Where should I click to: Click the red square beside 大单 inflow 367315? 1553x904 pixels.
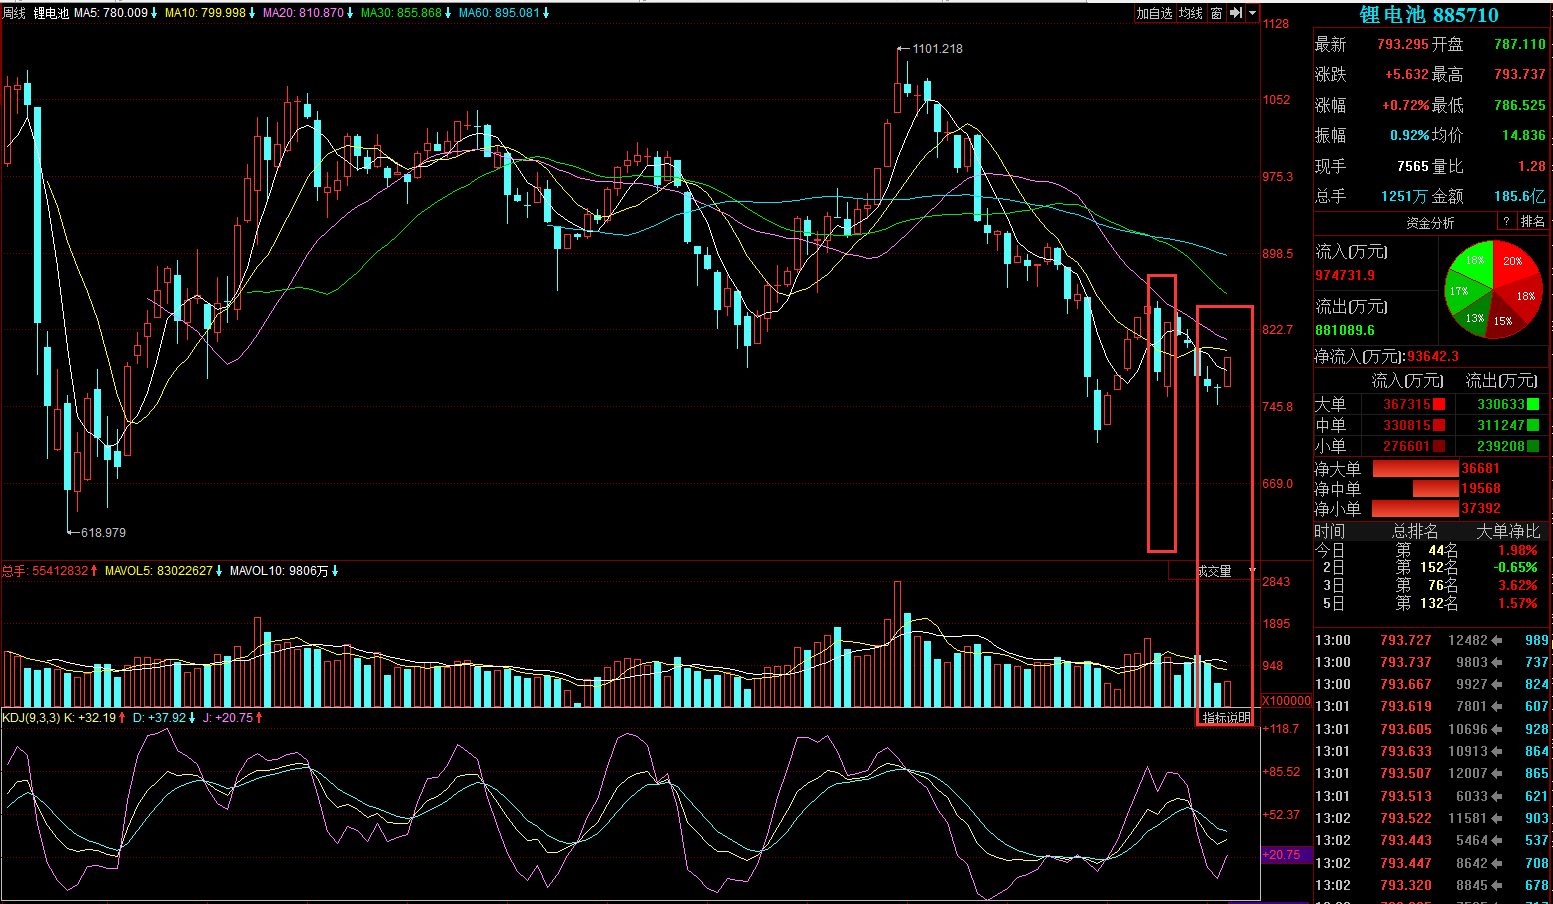(1439, 404)
